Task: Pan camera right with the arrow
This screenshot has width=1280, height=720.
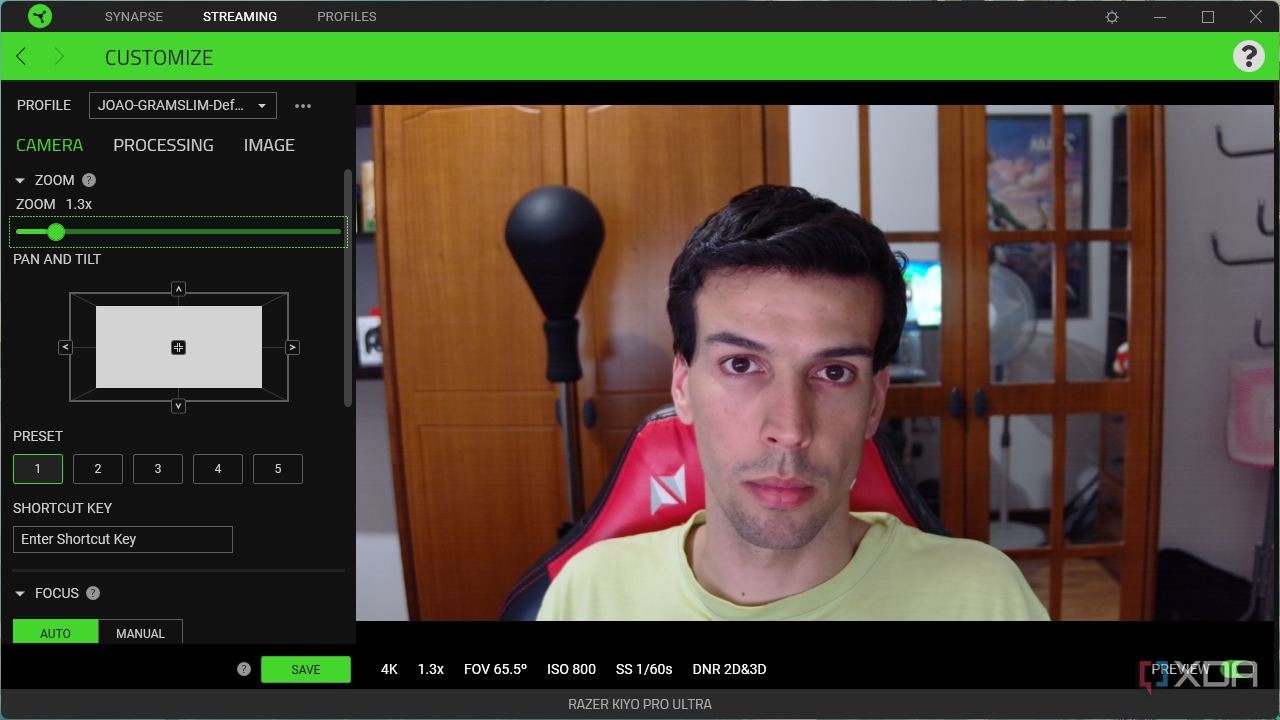Action: [292, 347]
